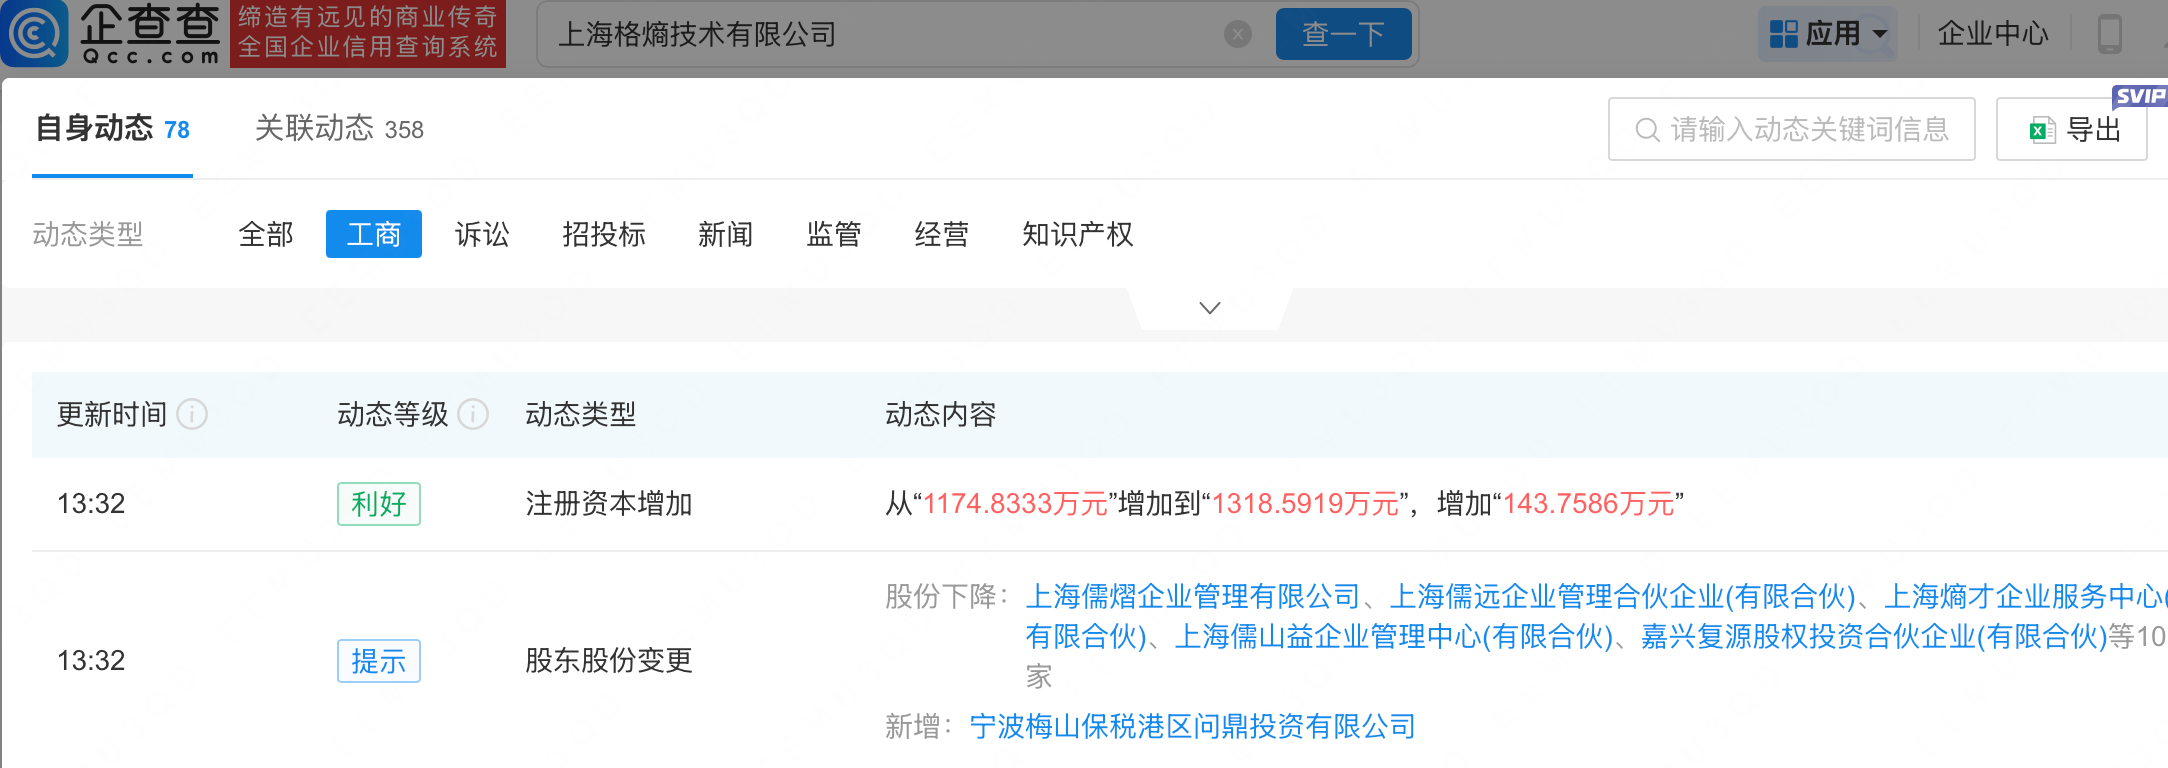The height and width of the screenshot is (768, 2168).
Task: Clear the search box with the X icon
Action: pyautogui.click(x=1238, y=34)
